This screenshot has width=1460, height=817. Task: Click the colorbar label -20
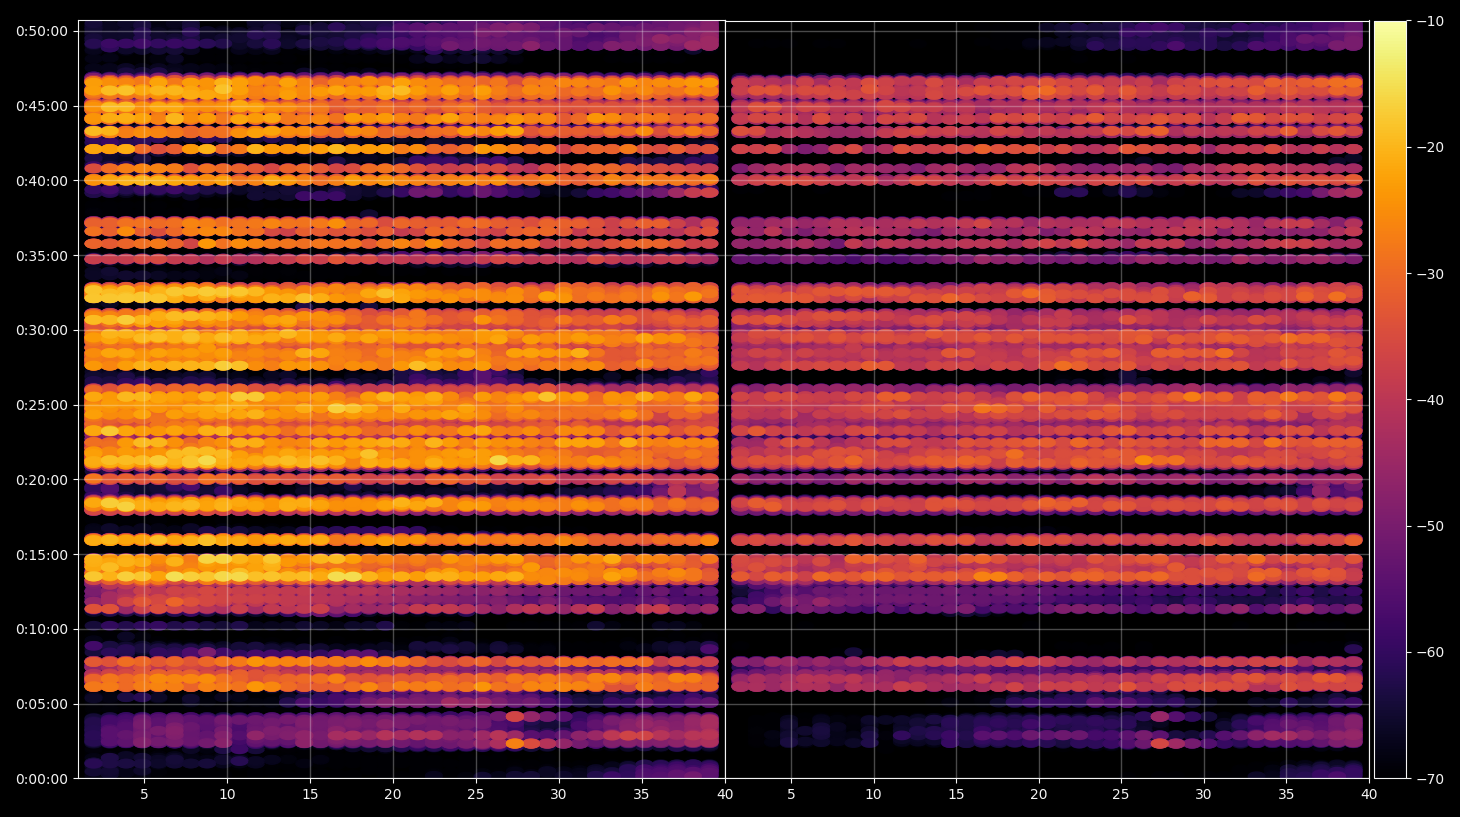1430,147
